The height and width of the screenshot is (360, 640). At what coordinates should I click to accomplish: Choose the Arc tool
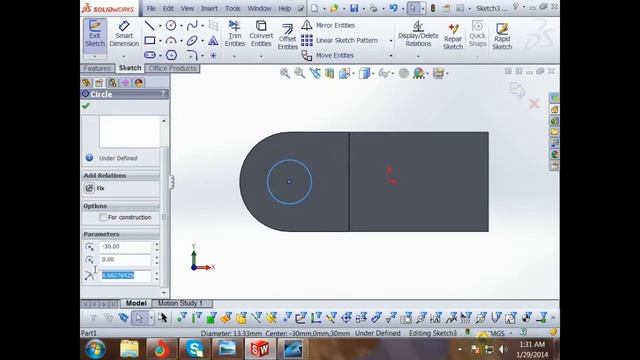click(171, 40)
